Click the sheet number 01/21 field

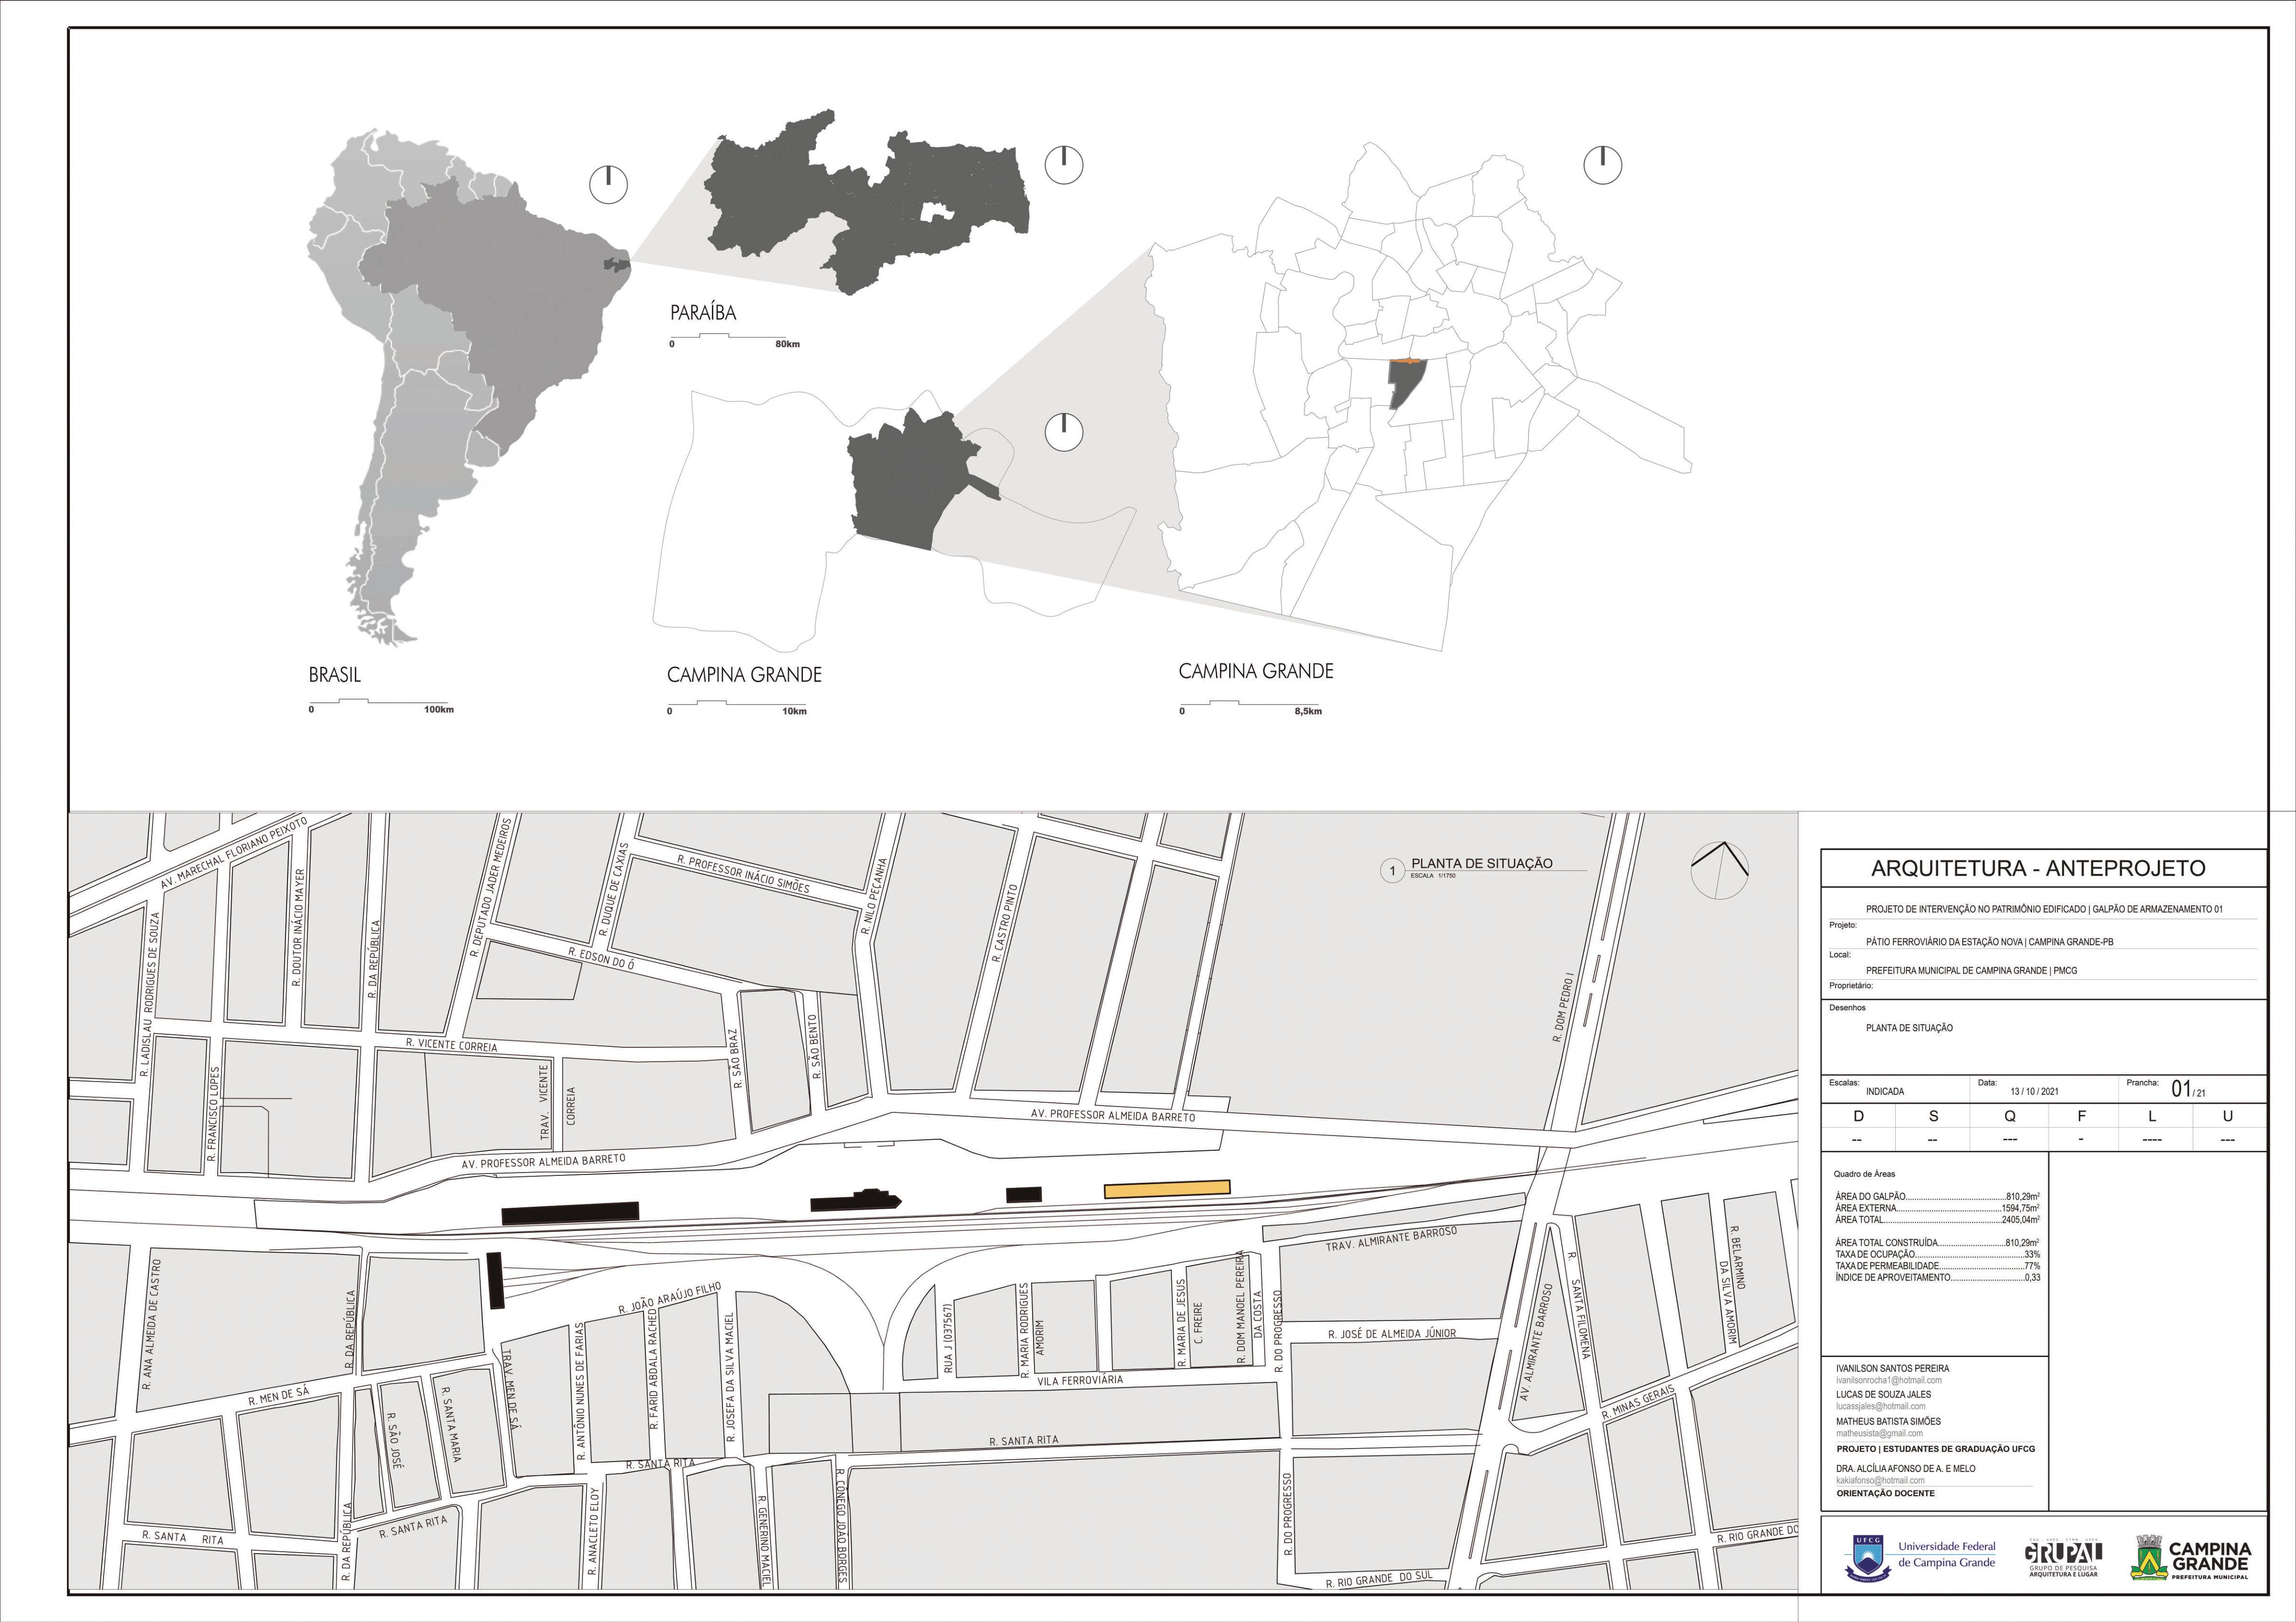(2188, 1090)
